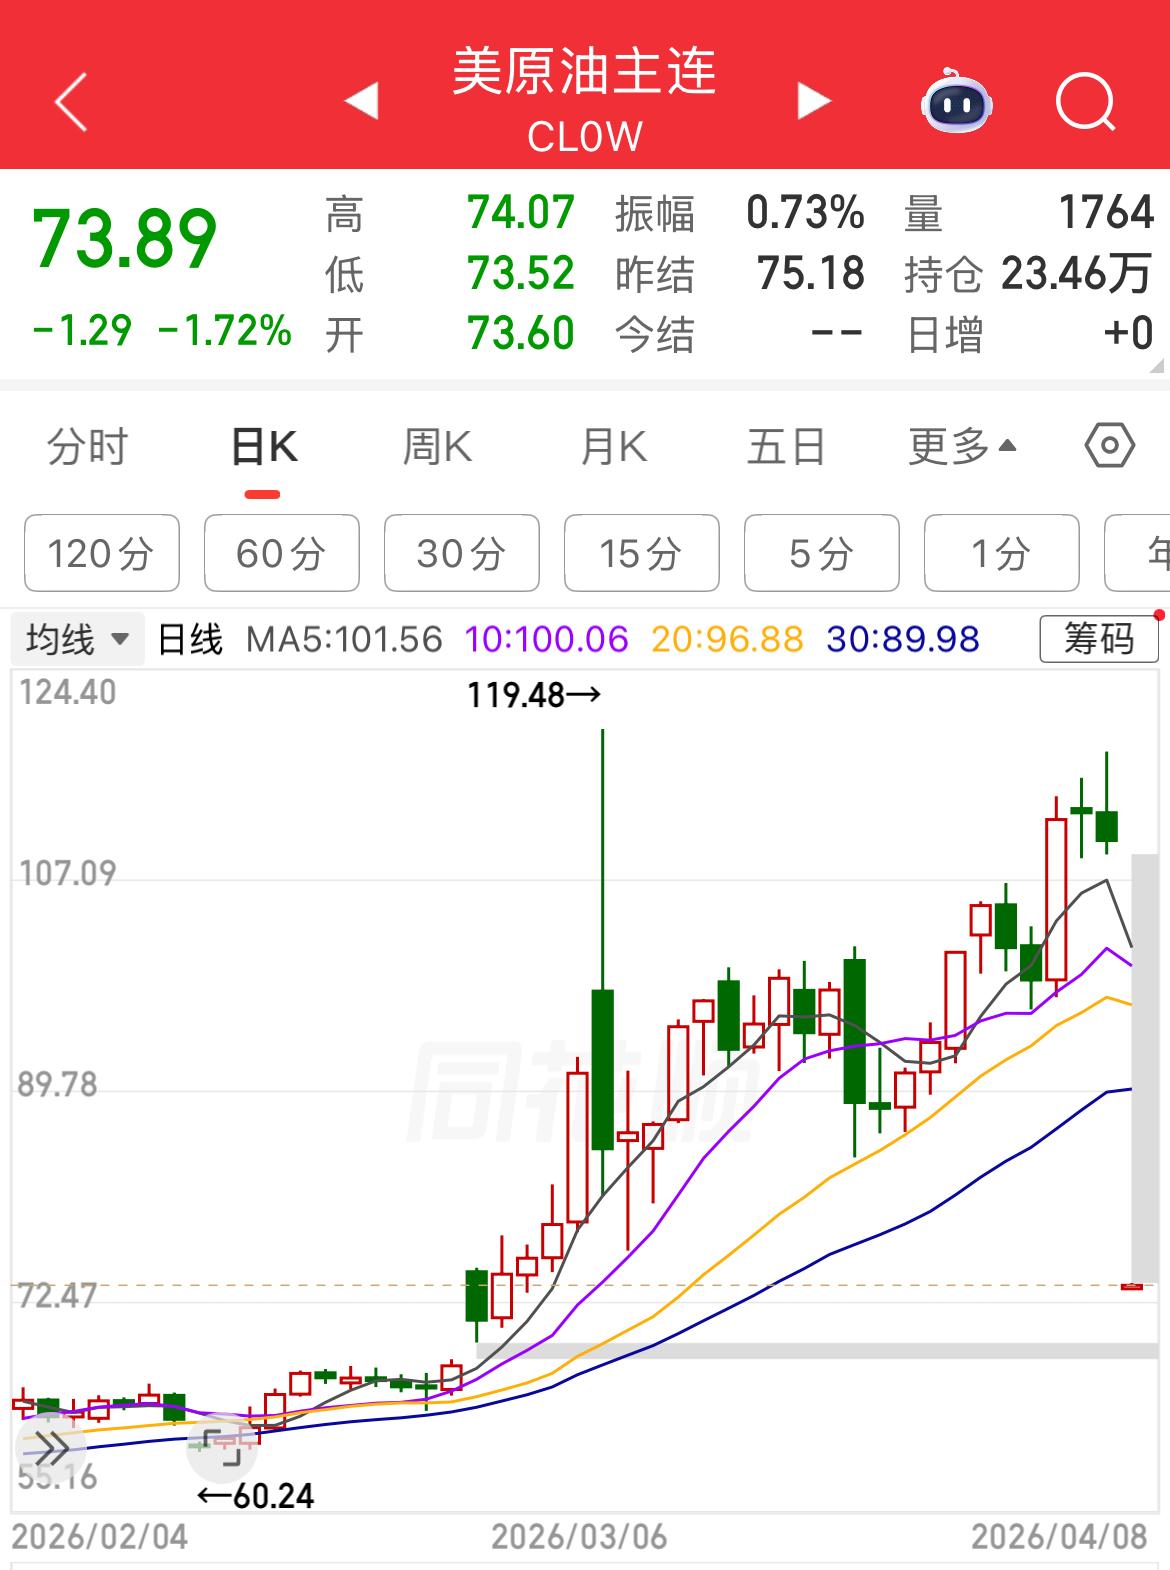Open the 均线 indicator dropdown
Image resolution: width=1170 pixels, height=1570 pixels.
click(78, 639)
